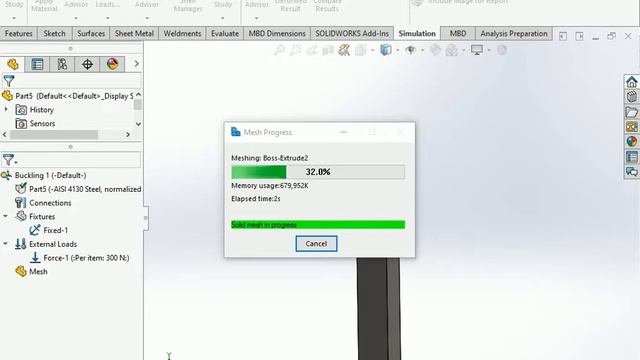Click the Solid mesh in progress bar

click(x=318, y=224)
